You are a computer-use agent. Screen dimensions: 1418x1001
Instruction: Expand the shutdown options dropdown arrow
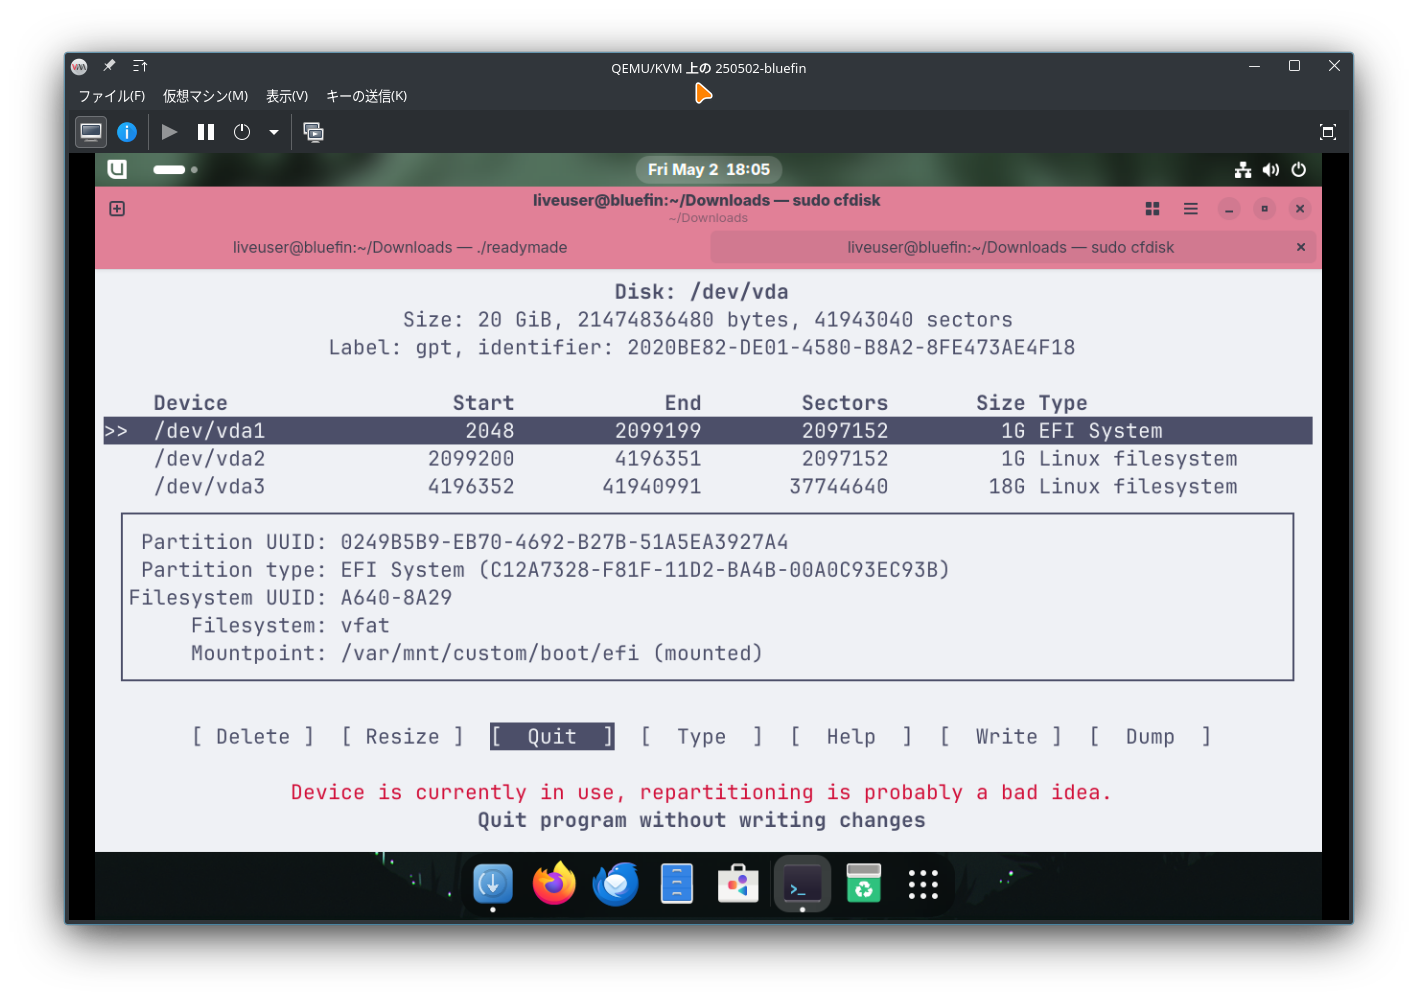[273, 132]
